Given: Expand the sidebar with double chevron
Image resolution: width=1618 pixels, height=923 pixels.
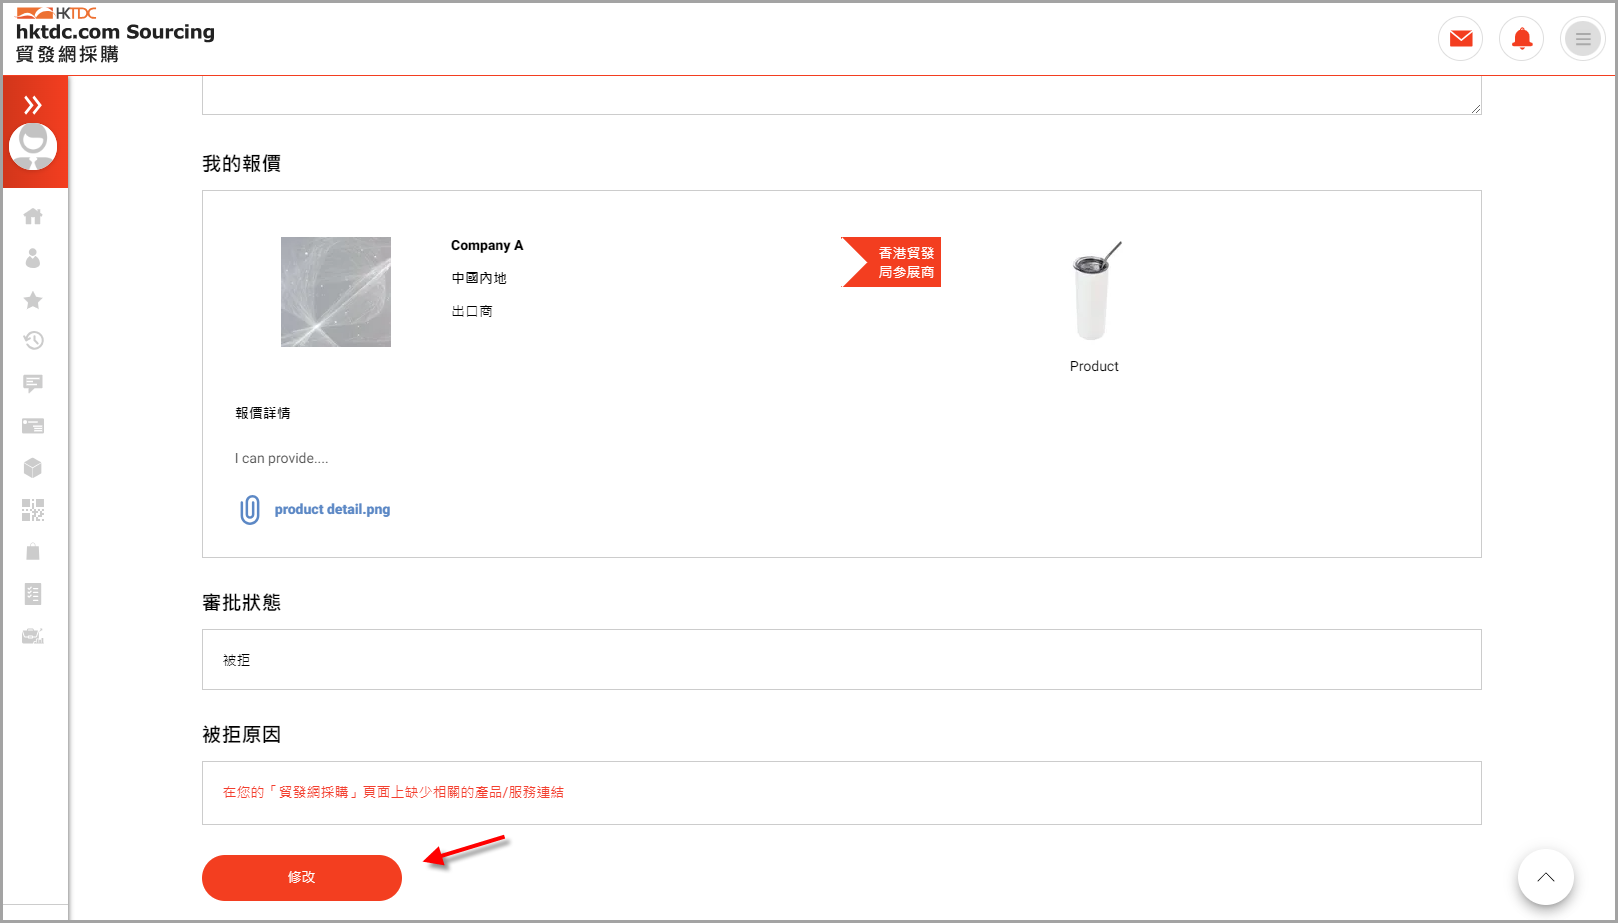Looking at the screenshot, I should tap(33, 105).
